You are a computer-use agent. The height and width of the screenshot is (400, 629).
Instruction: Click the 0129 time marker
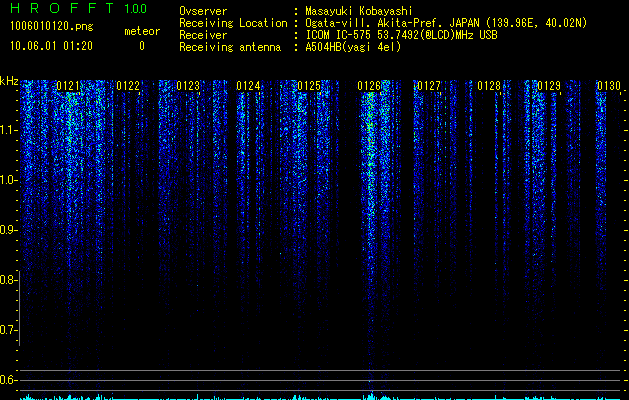click(x=549, y=86)
